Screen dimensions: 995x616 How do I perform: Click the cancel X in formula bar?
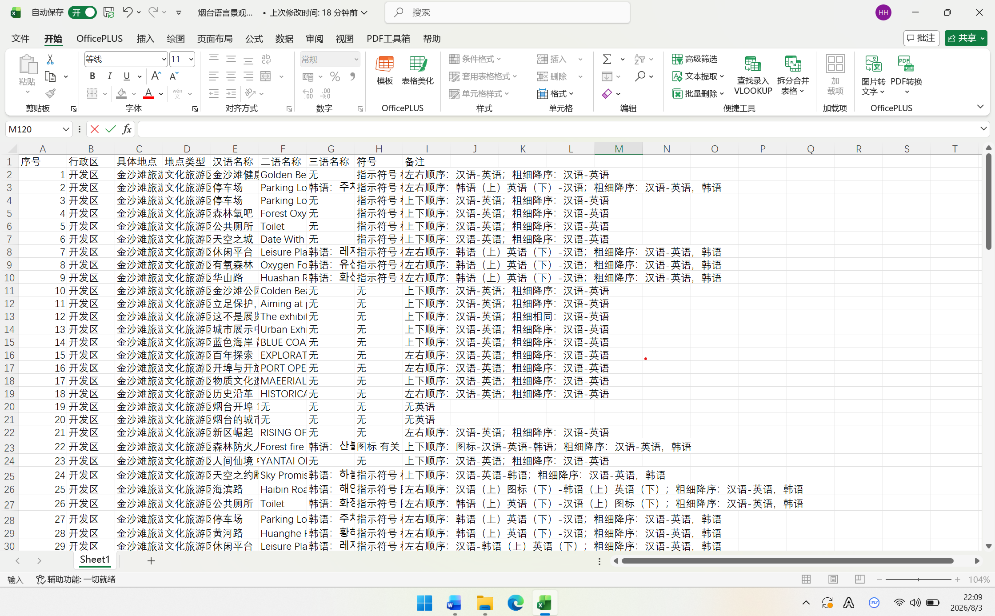tap(95, 129)
